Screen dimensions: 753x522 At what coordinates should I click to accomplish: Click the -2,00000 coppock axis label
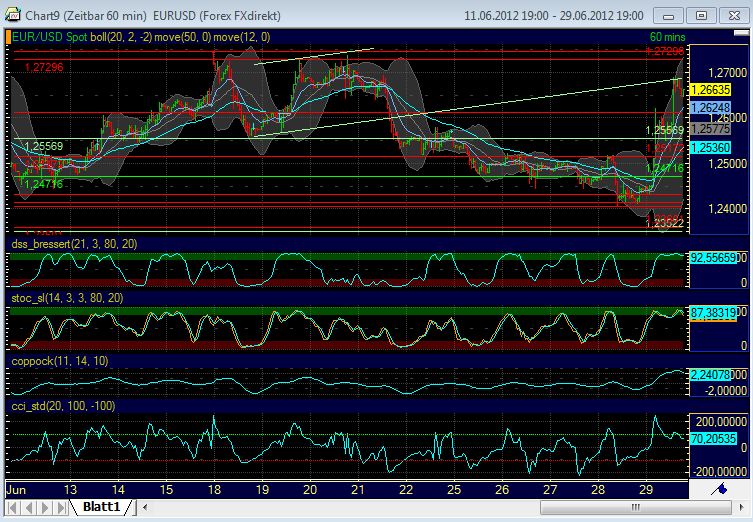click(x=725, y=391)
